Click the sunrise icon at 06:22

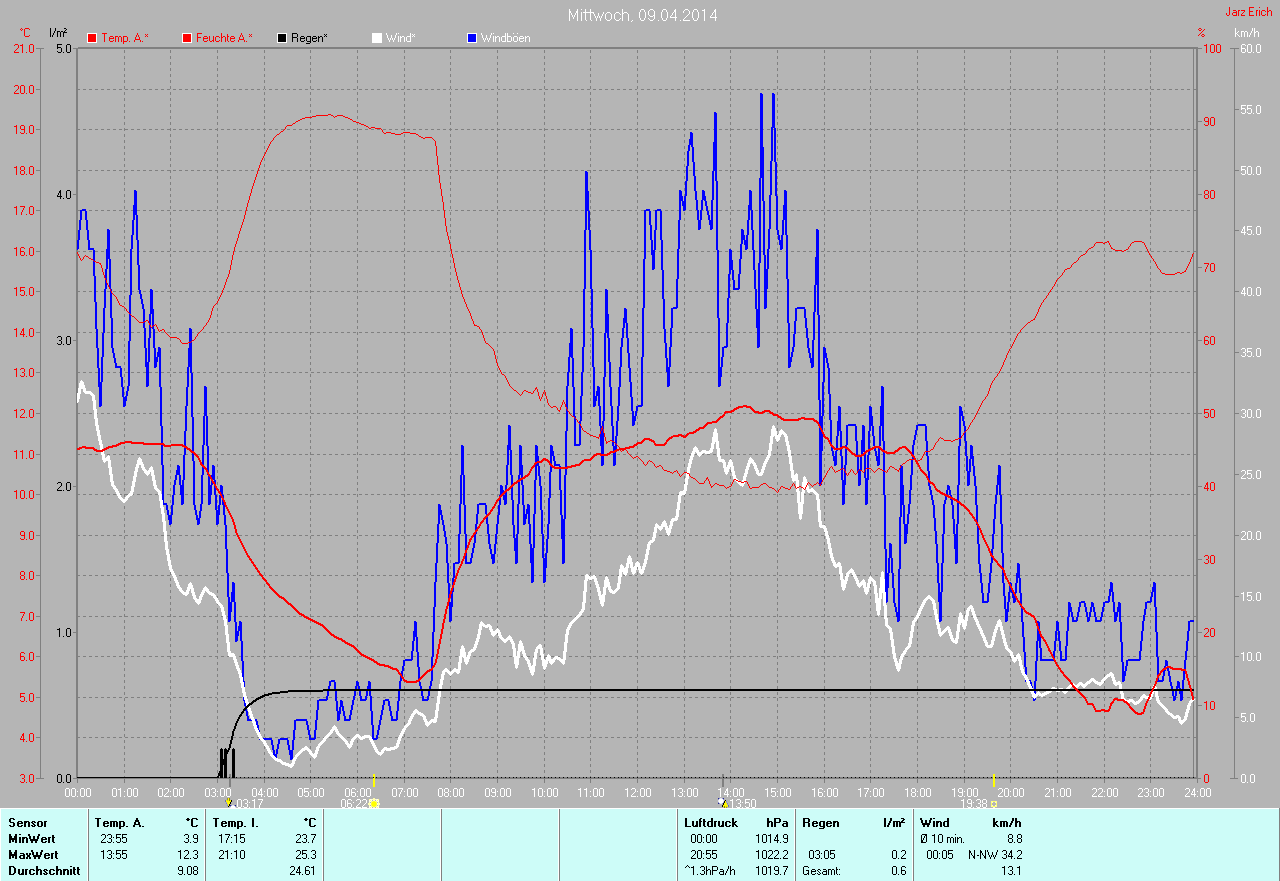coord(375,803)
